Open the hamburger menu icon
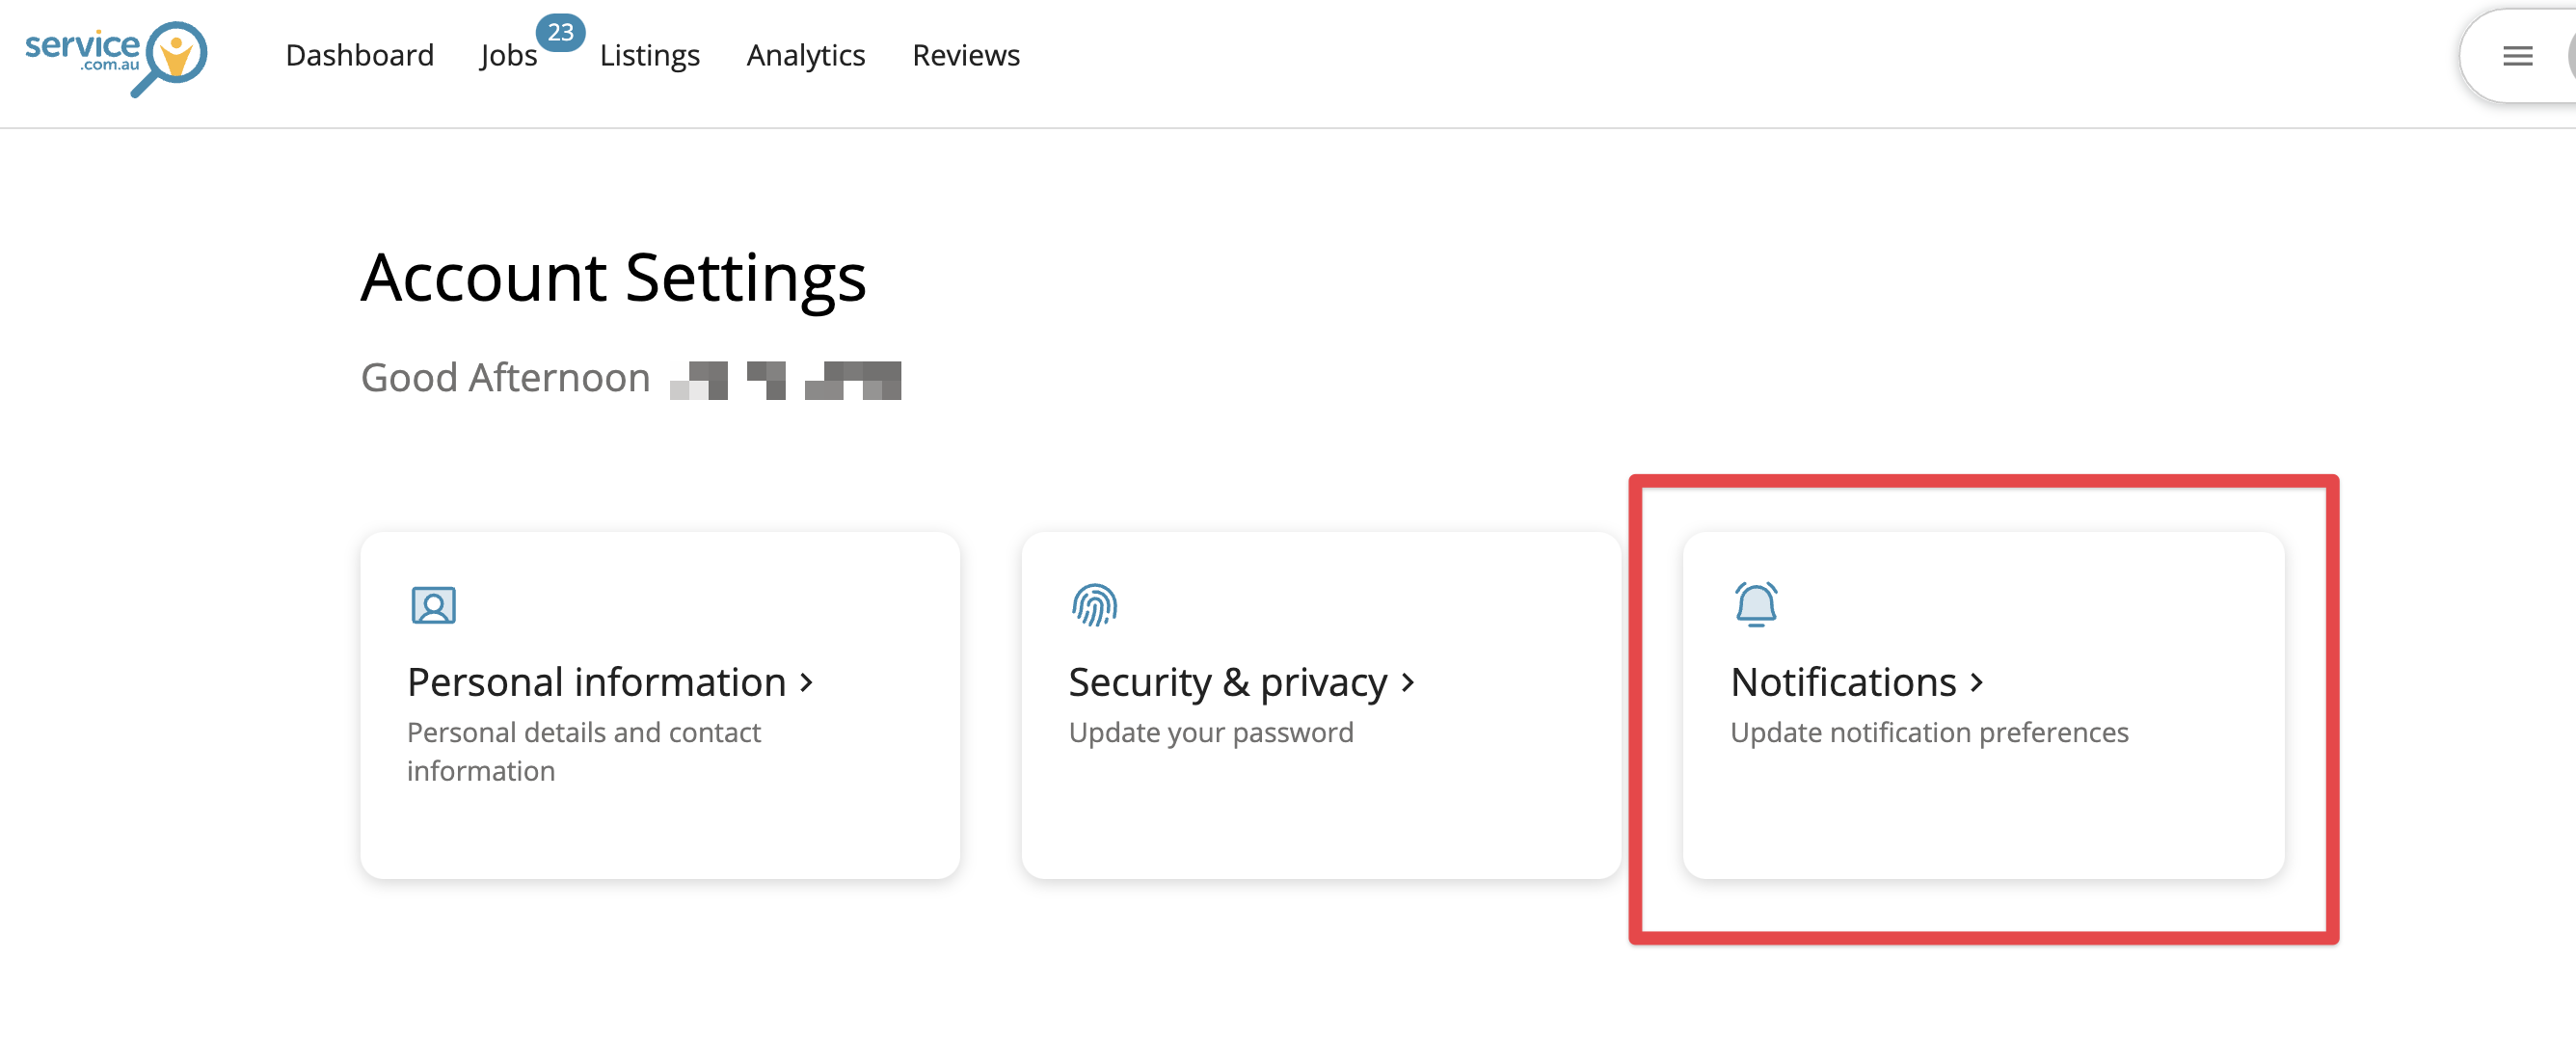 coord(2517,56)
